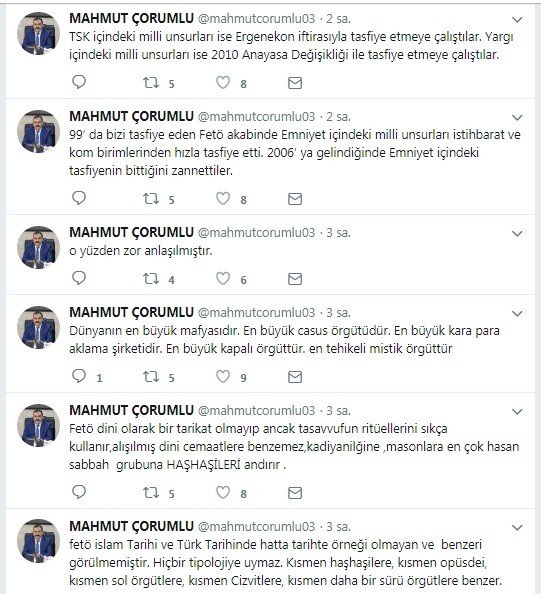
Task: Open the "fetö islam Tarihi ve Türk Tarihinde" tweet text
Action: (285, 563)
